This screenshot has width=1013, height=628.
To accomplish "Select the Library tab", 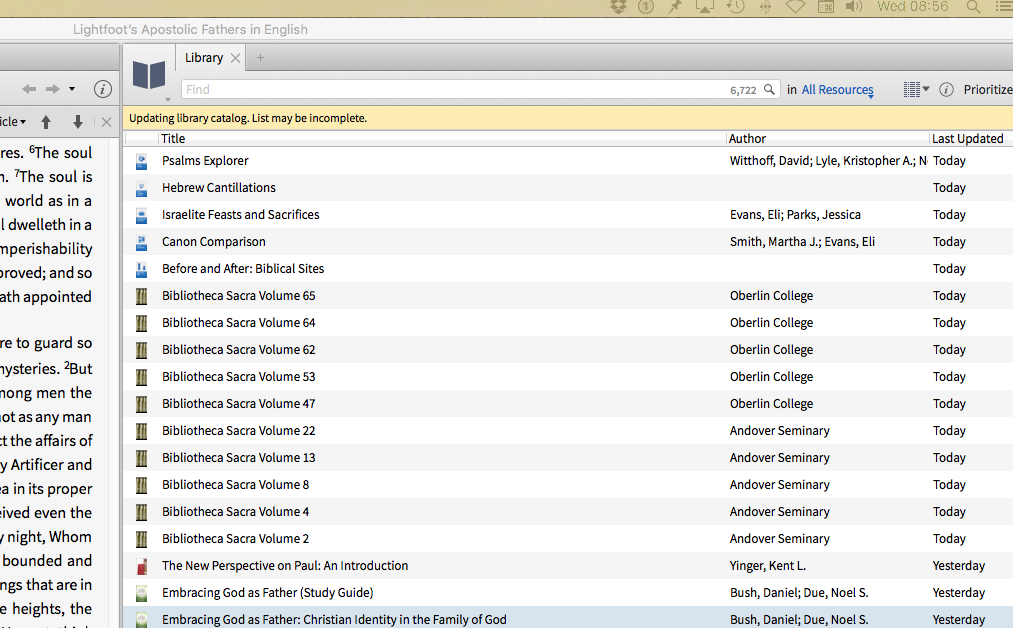I will point(204,58).
